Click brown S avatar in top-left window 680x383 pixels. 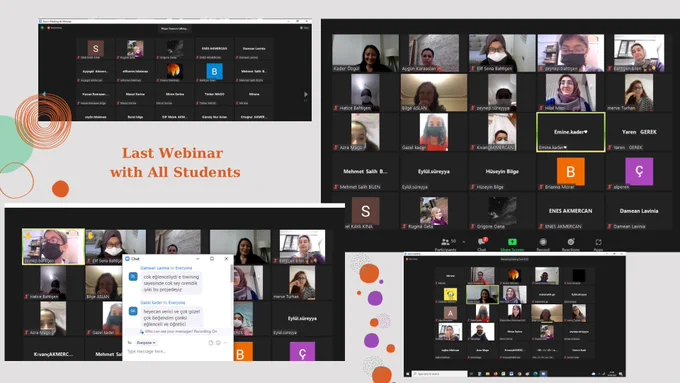coord(95,49)
